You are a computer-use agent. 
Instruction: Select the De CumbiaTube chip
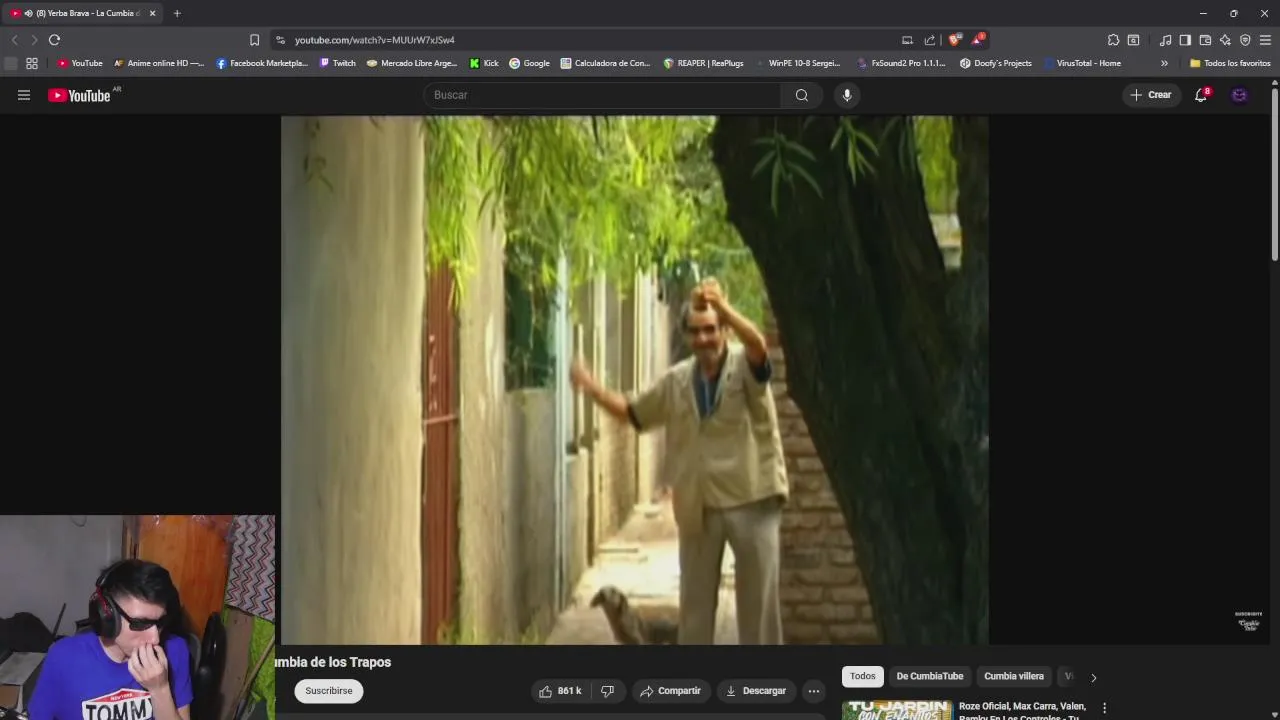click(929, 676)
